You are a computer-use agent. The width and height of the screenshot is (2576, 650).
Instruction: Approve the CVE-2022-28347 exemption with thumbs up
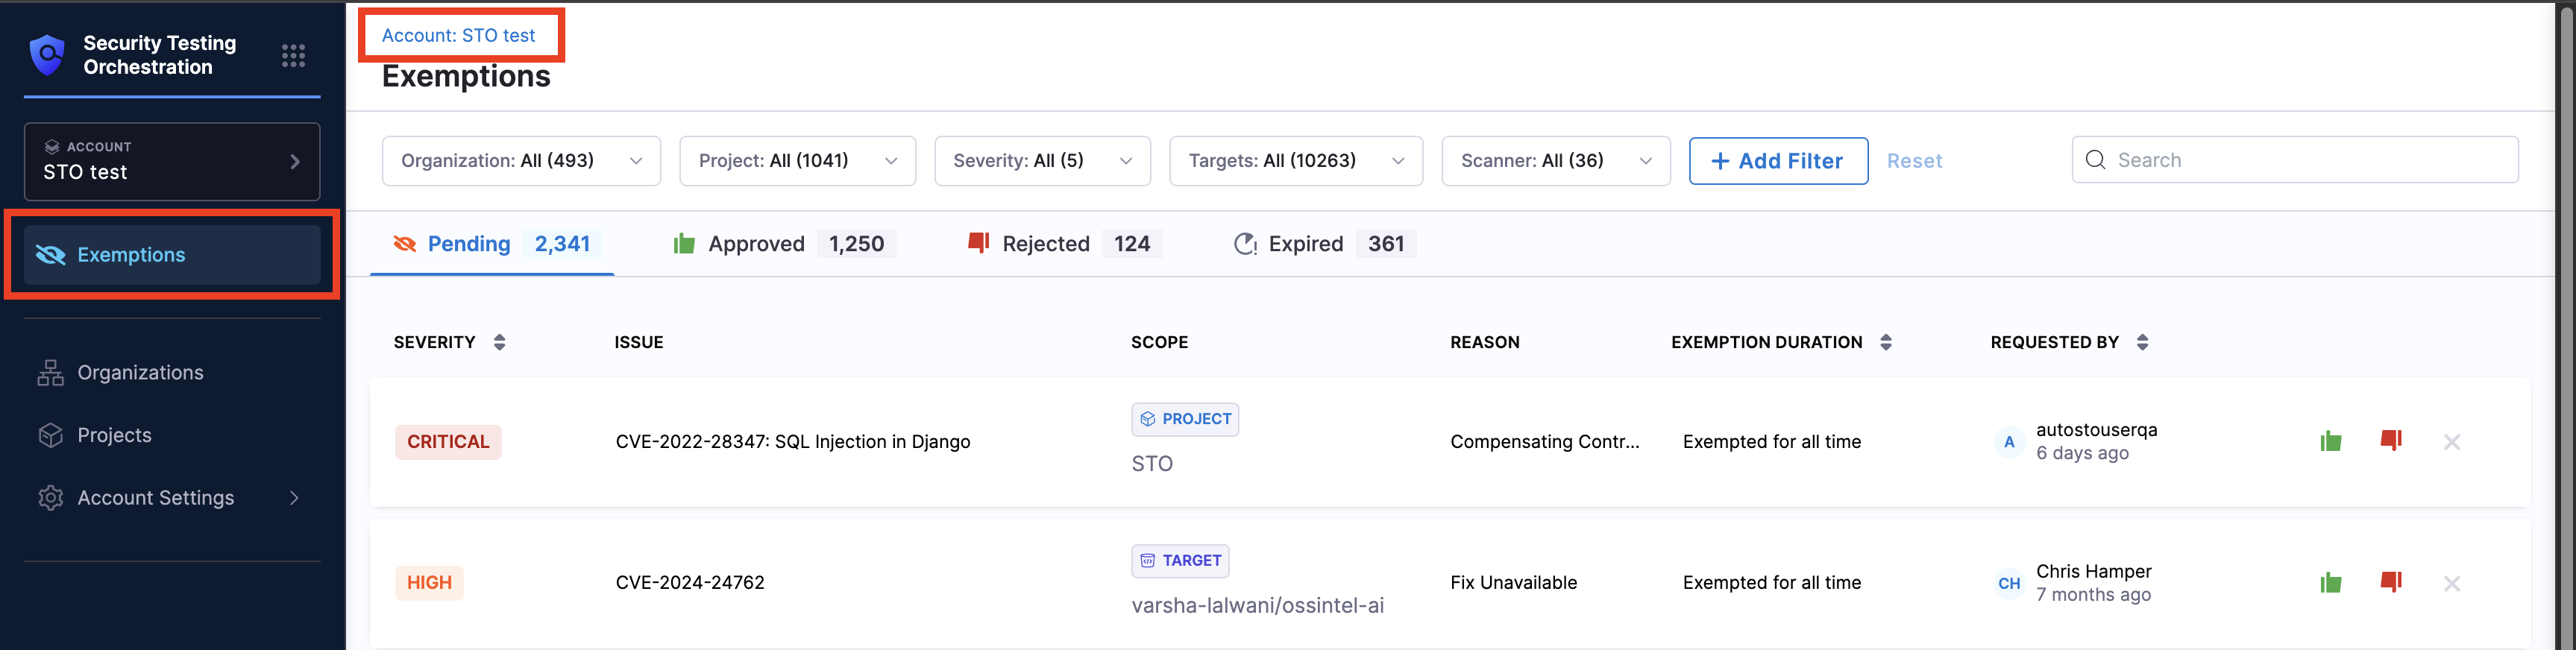pos(2330,442)
